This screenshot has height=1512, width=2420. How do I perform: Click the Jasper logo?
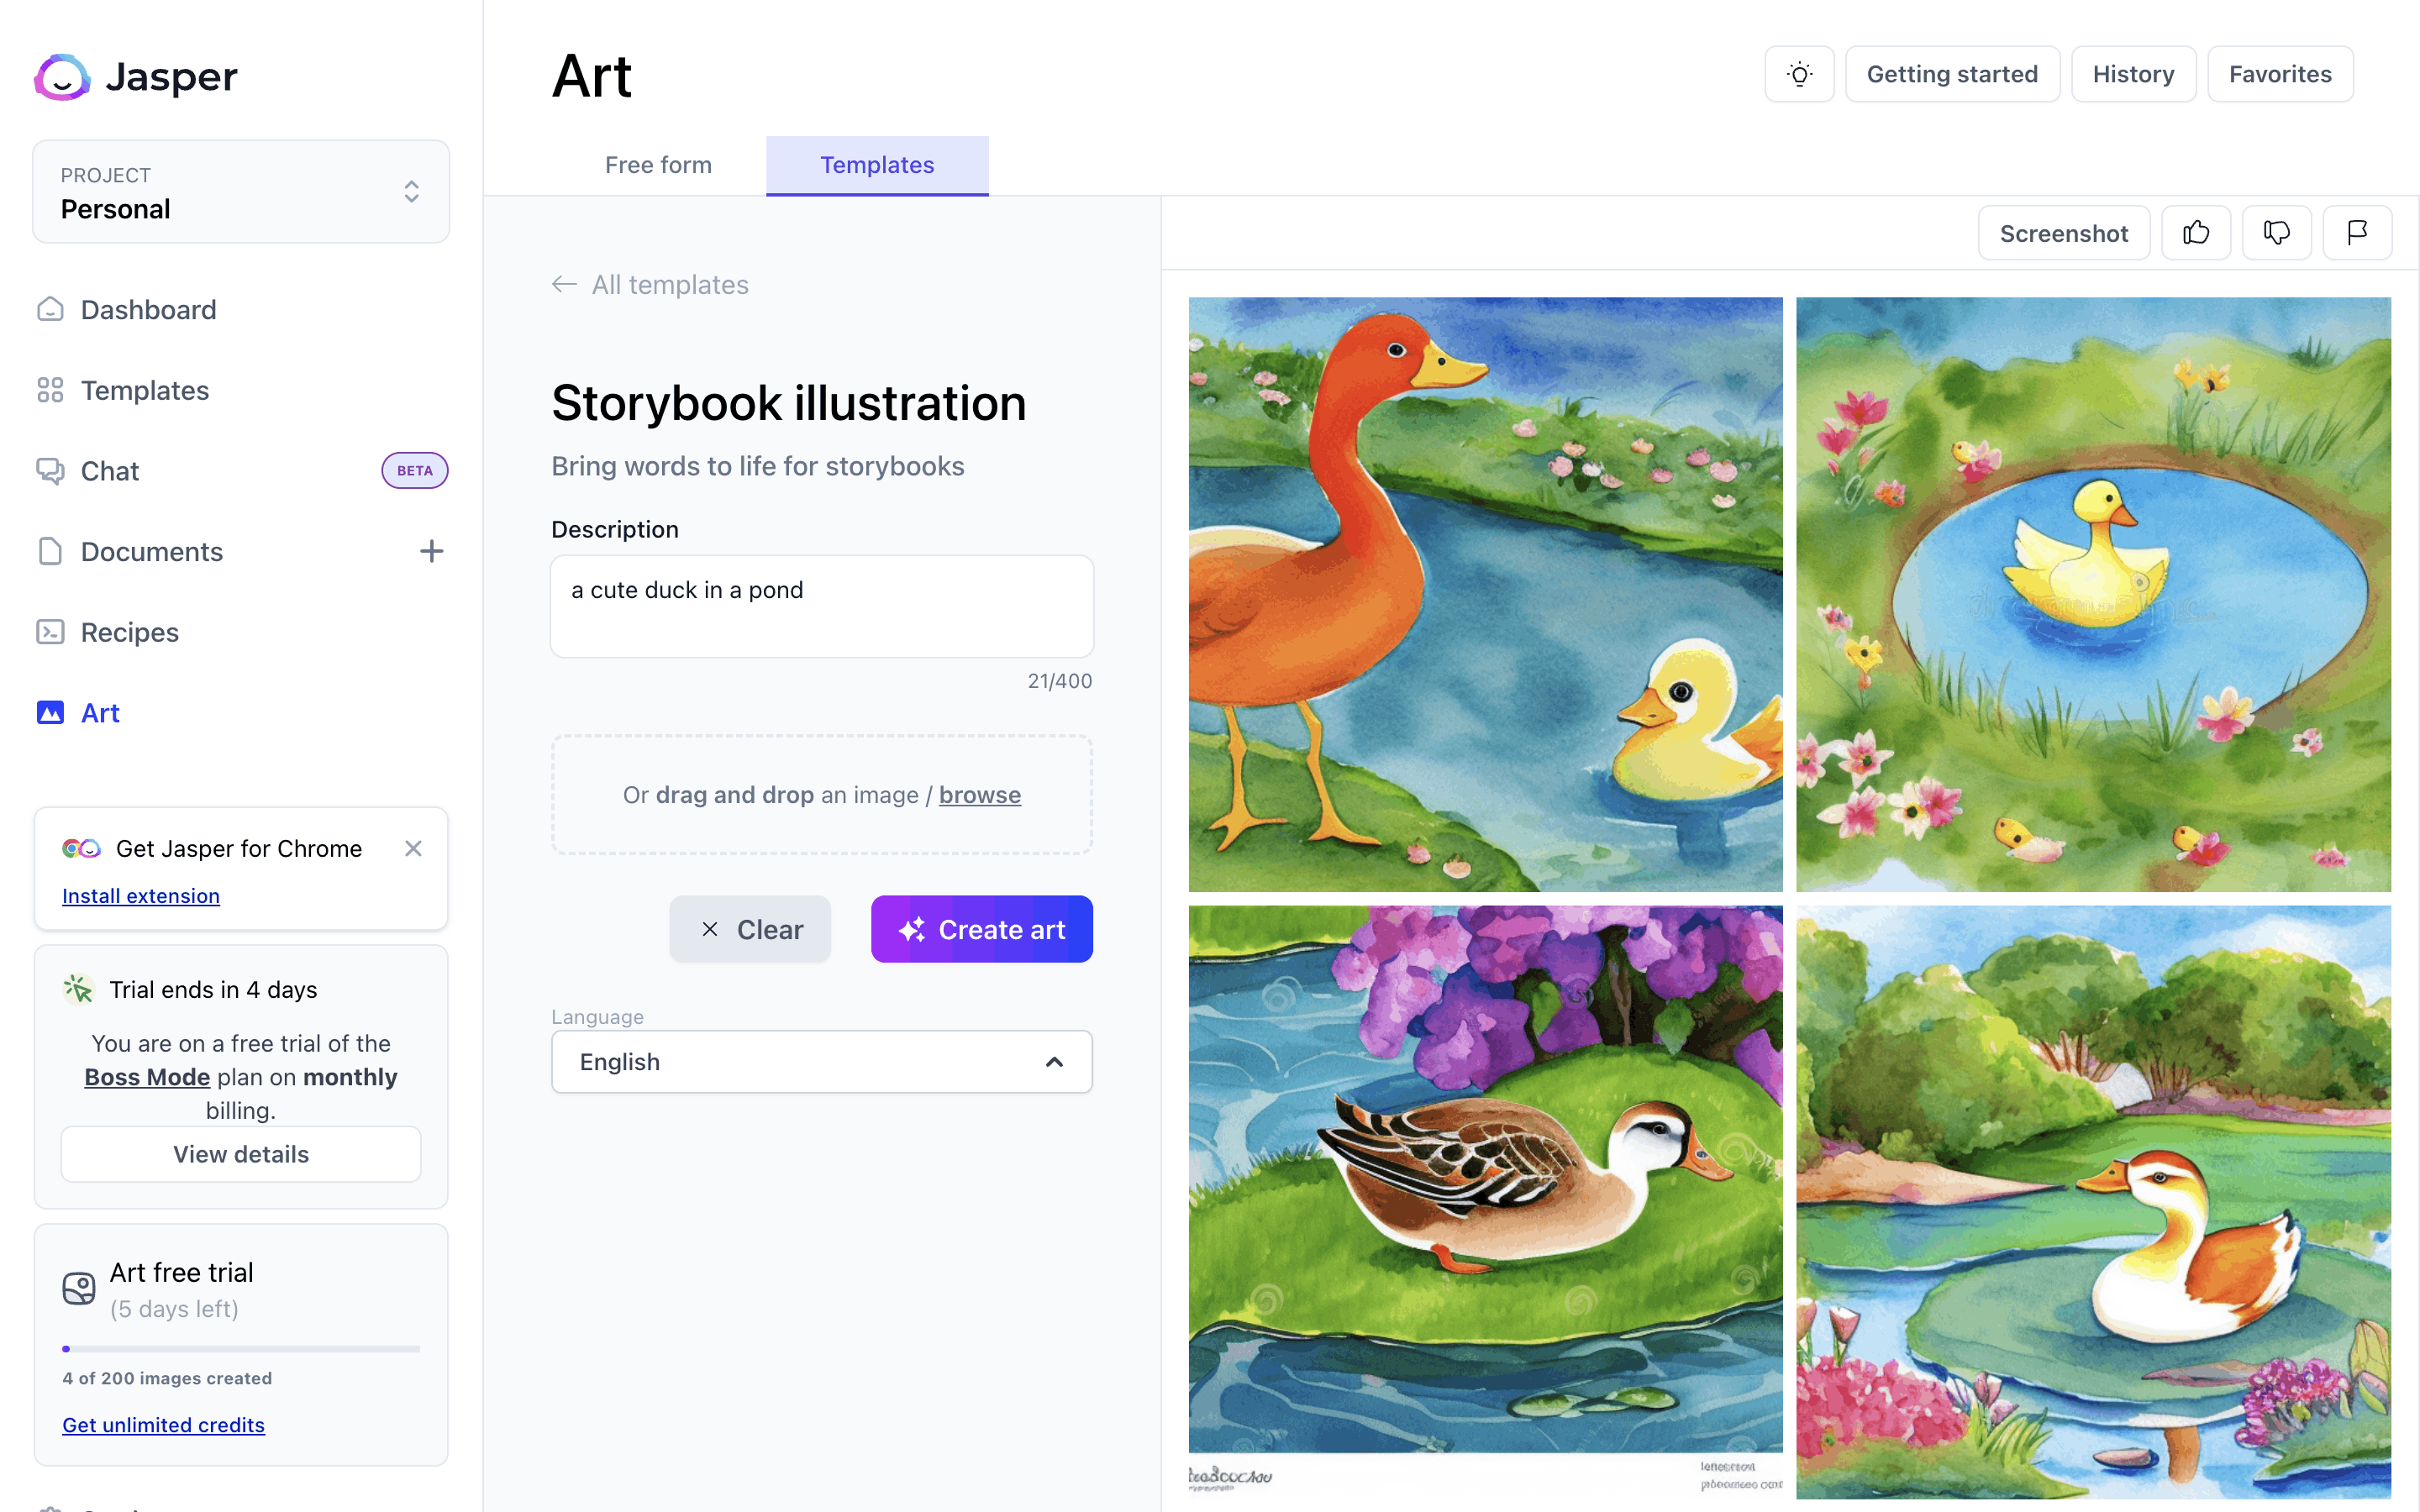[x=136, y=76]
